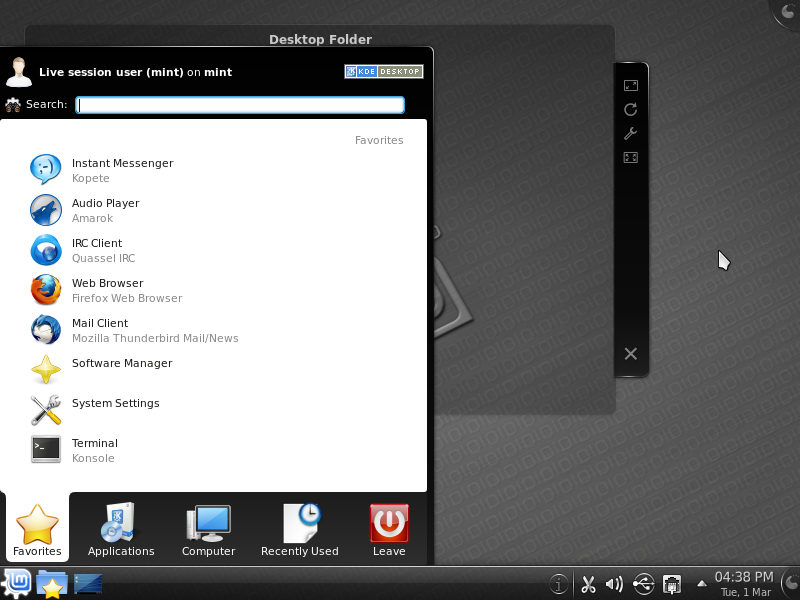Open the Klipper clipboard tool
Viewport: 800px width, 600px height.
coord(588,584)
